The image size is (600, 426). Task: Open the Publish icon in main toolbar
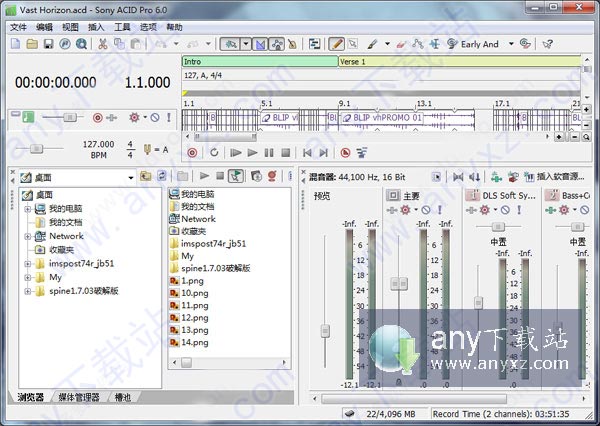(x=65, y=44)
